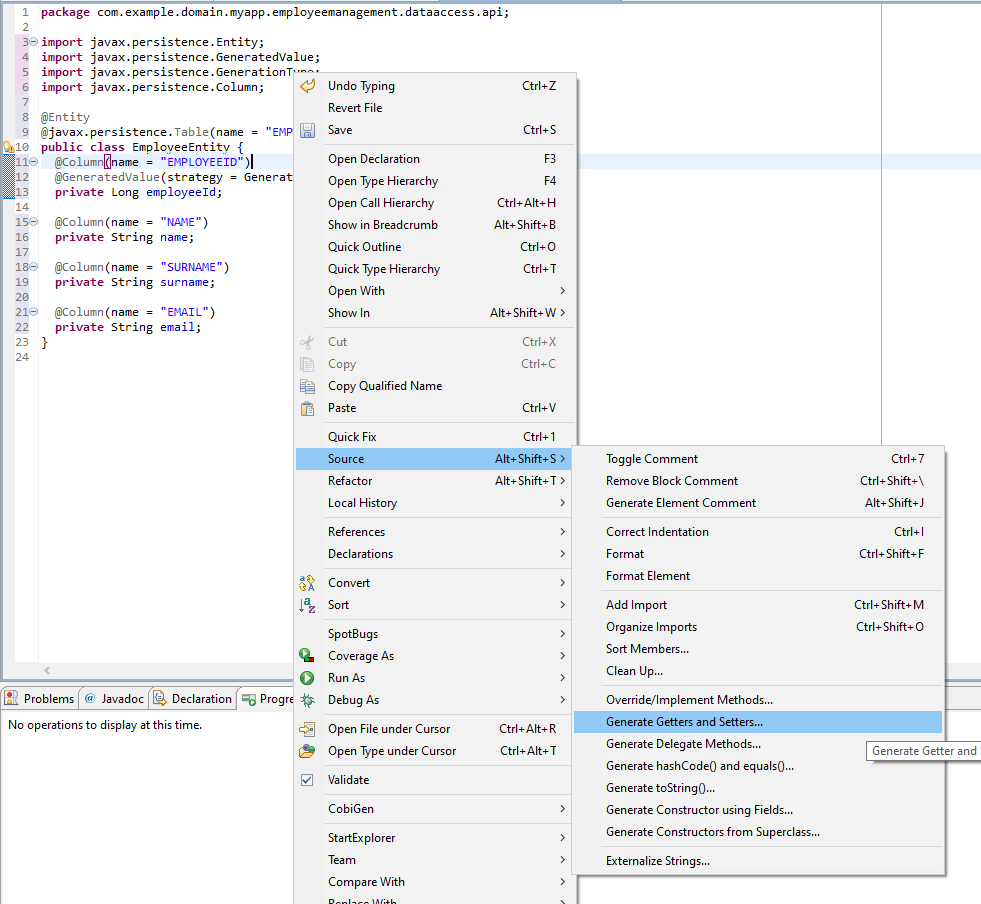The height and width of the screenshot is (904, 981).
Task: Click the Debug As bug icon
Action: [308, 700]
